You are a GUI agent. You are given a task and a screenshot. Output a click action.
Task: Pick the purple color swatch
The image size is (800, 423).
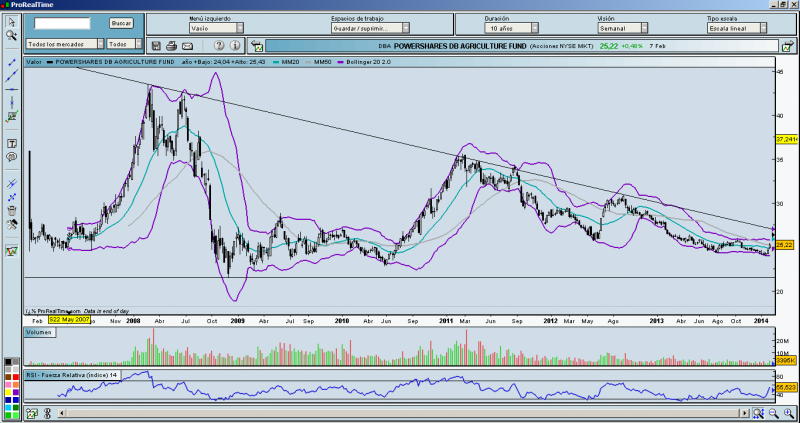(x=16, y=392)
